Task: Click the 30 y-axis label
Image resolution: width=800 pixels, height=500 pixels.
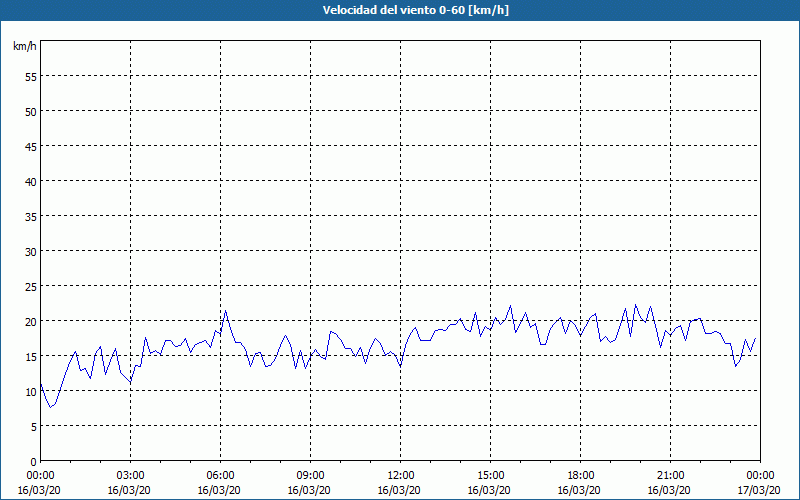Action: [x=31, y=251]
